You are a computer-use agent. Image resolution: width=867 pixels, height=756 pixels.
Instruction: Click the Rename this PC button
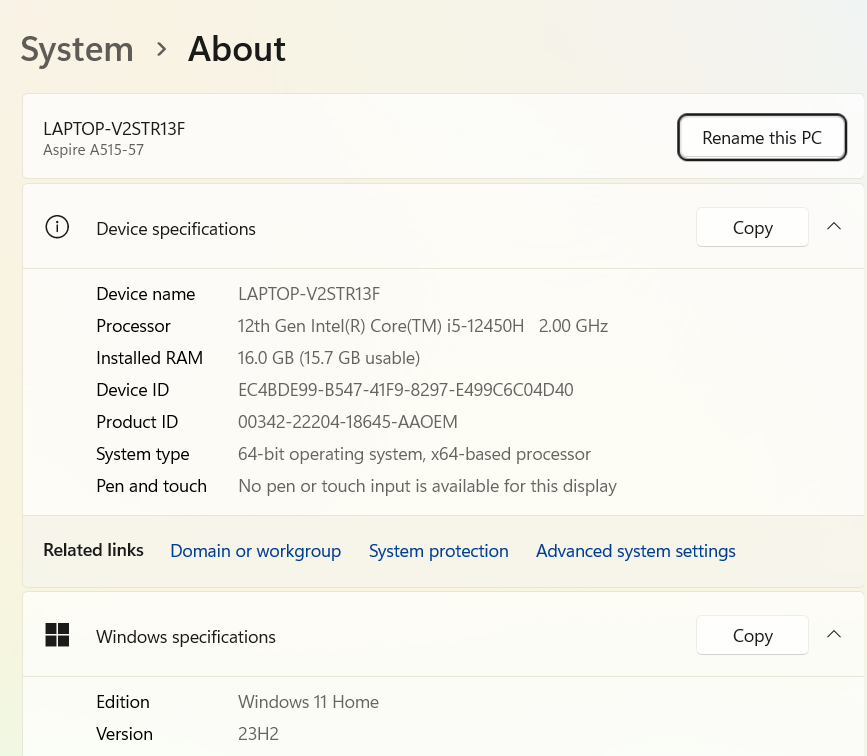761,137
